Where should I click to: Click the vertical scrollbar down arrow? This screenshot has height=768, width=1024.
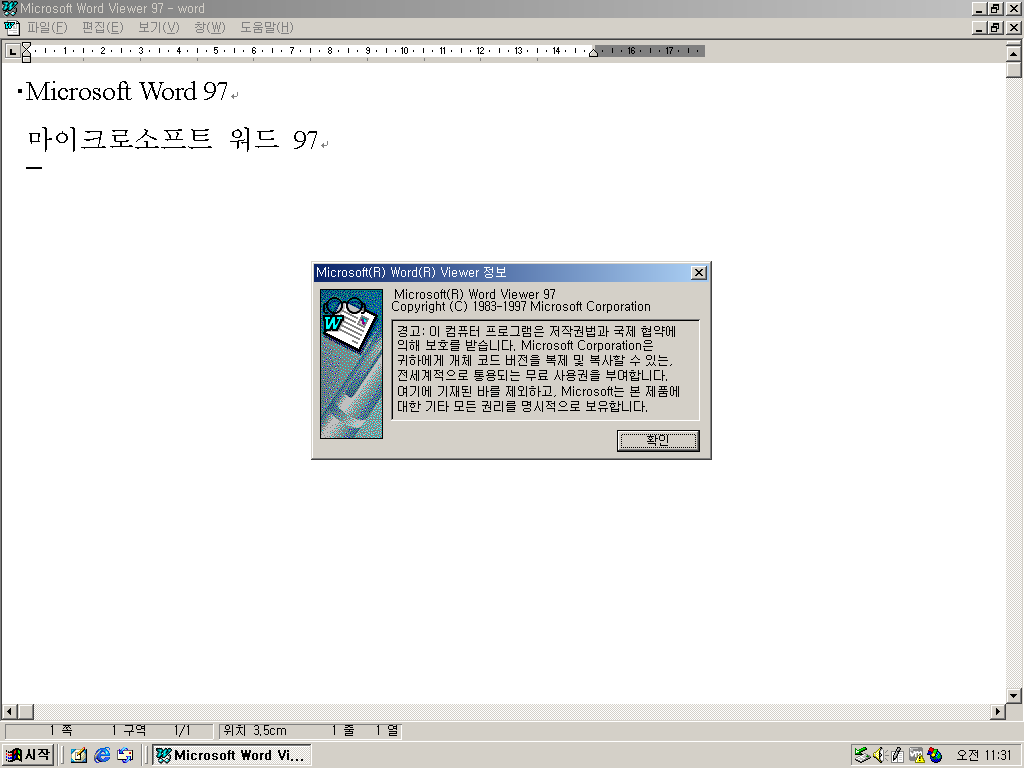pos(1014,696)
